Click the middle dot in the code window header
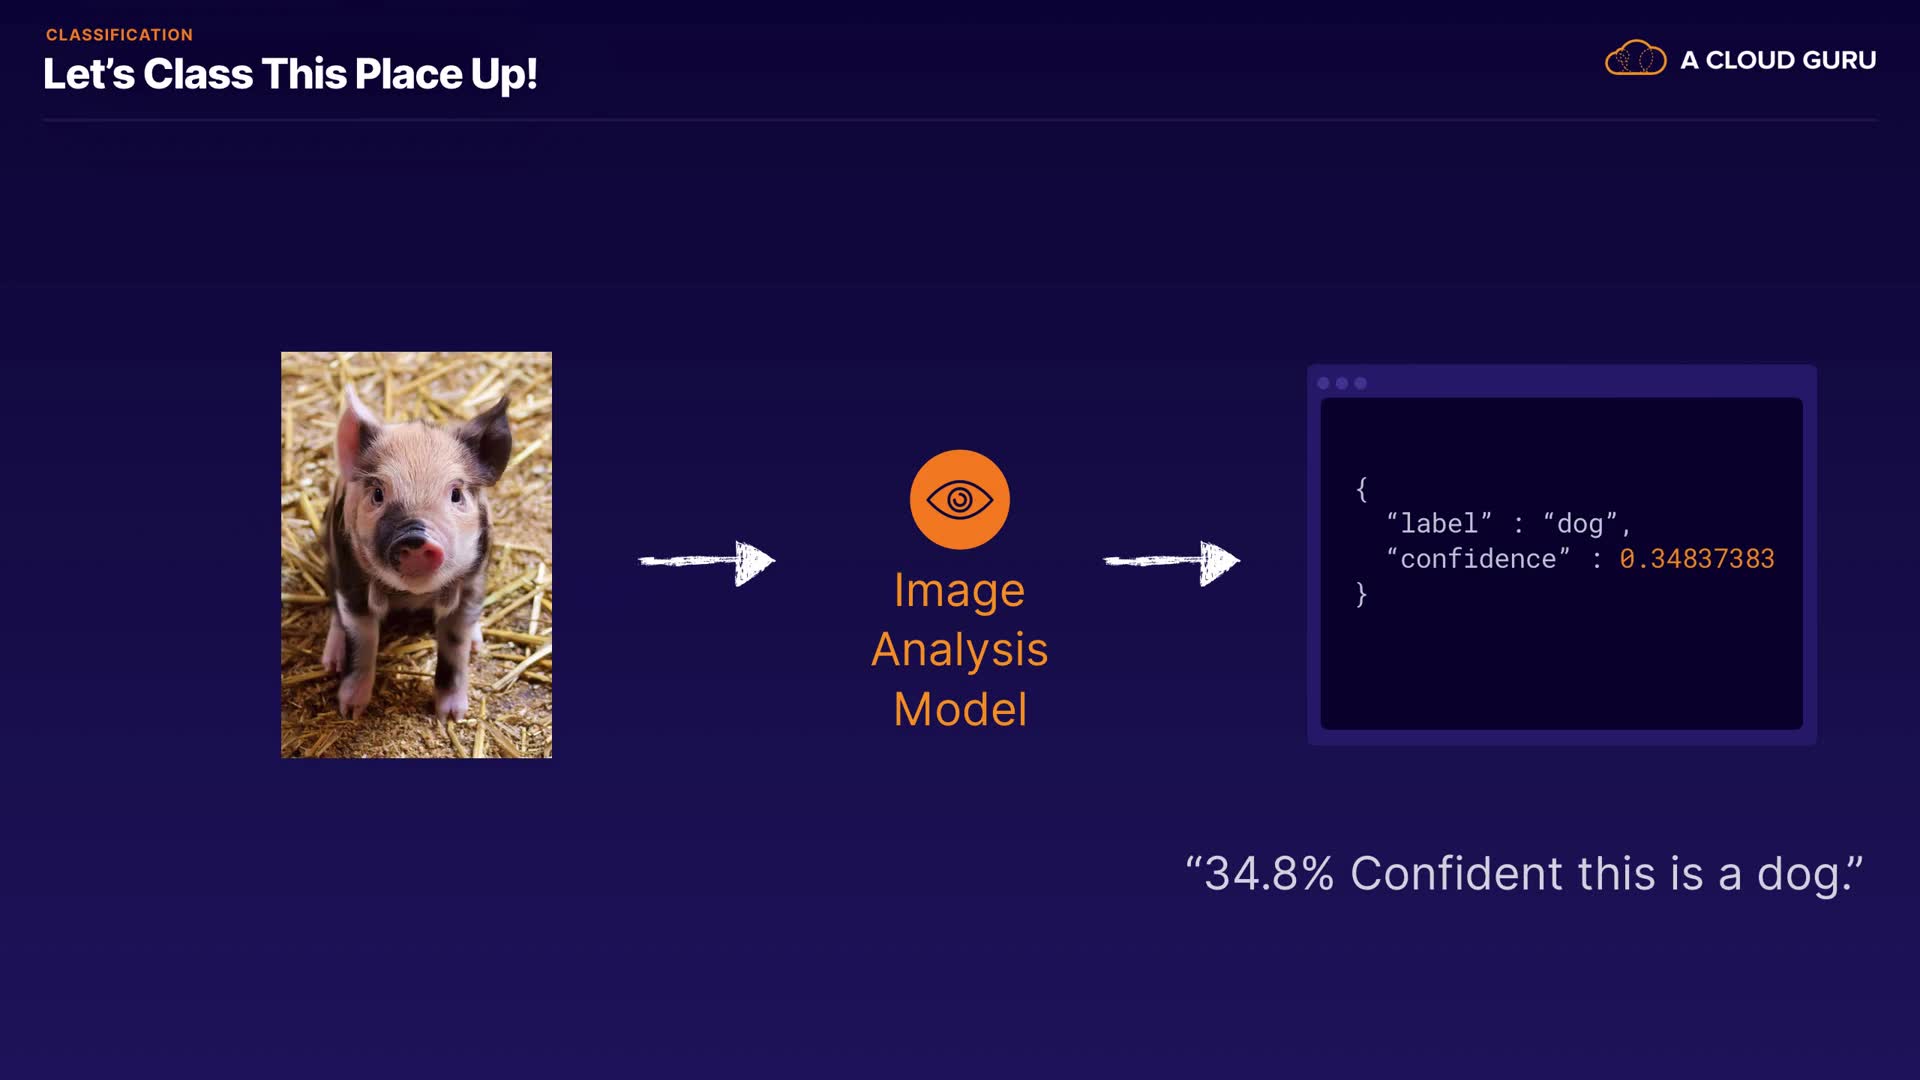This screenshot has height=1080, width=1920. tap(1342, 383)
